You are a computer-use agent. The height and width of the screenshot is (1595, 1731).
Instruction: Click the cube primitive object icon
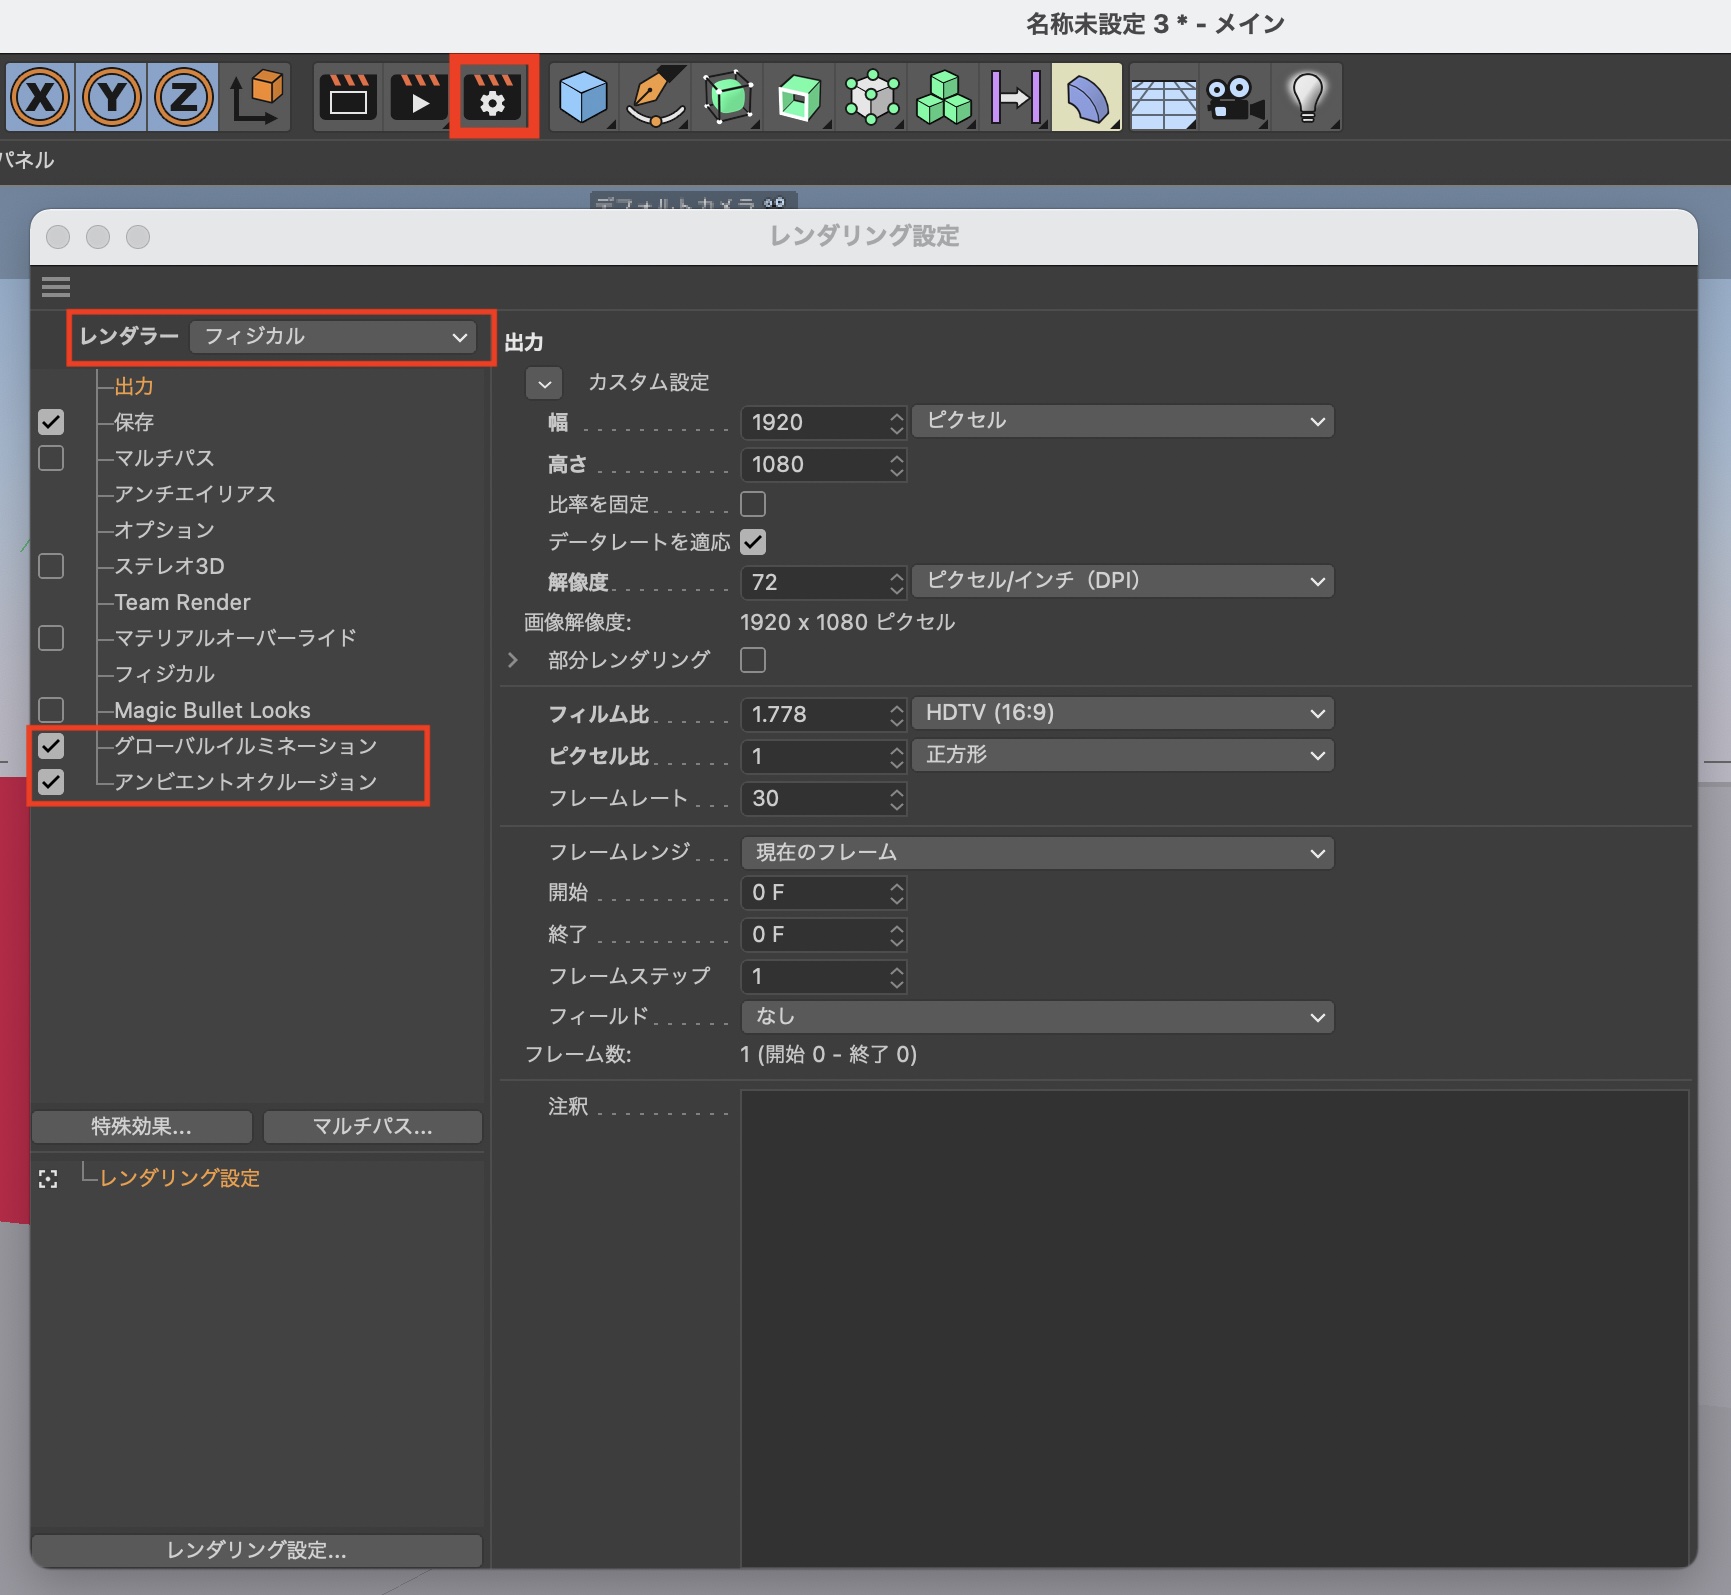583,97
